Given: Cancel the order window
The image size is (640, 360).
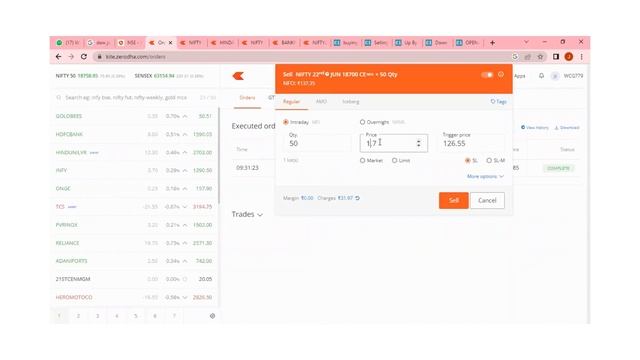Looking at the screenshot, I should [487, 200].
